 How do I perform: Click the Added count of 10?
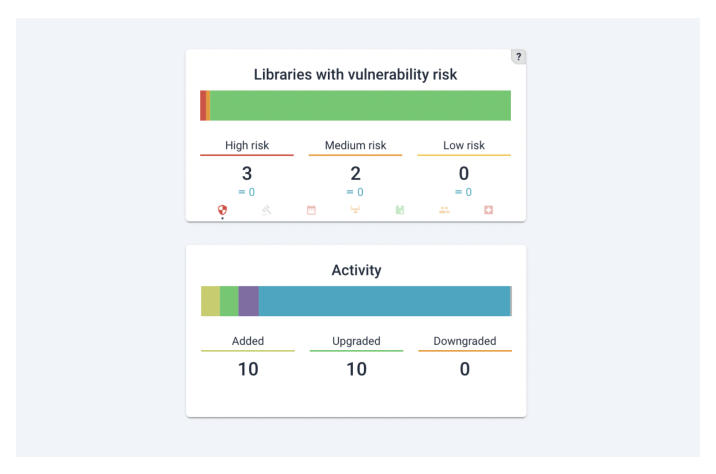tap(248, 369)
